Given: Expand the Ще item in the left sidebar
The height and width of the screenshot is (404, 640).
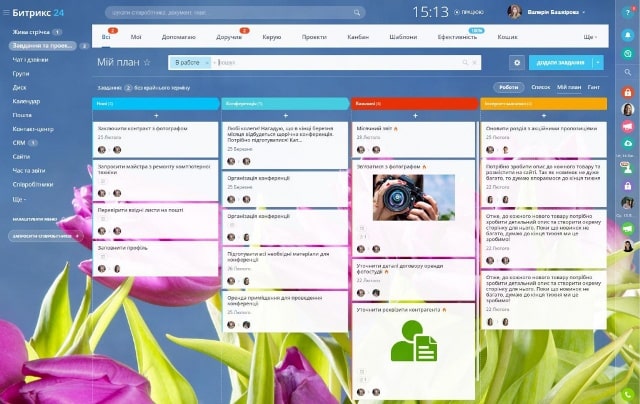Looking at the screenshot, I should (x=21, y=199).
